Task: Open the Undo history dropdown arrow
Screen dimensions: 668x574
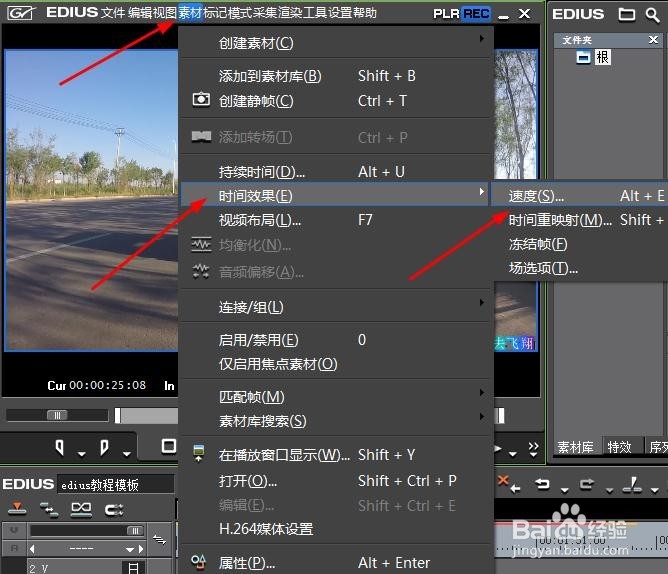Action: click(x=565, y=490)
